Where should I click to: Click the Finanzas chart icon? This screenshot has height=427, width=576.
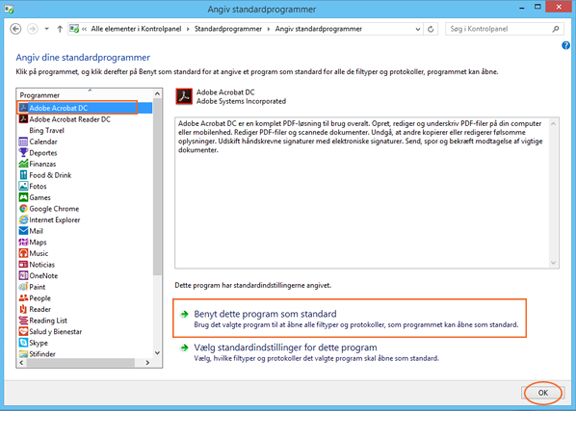click(23, 164)
